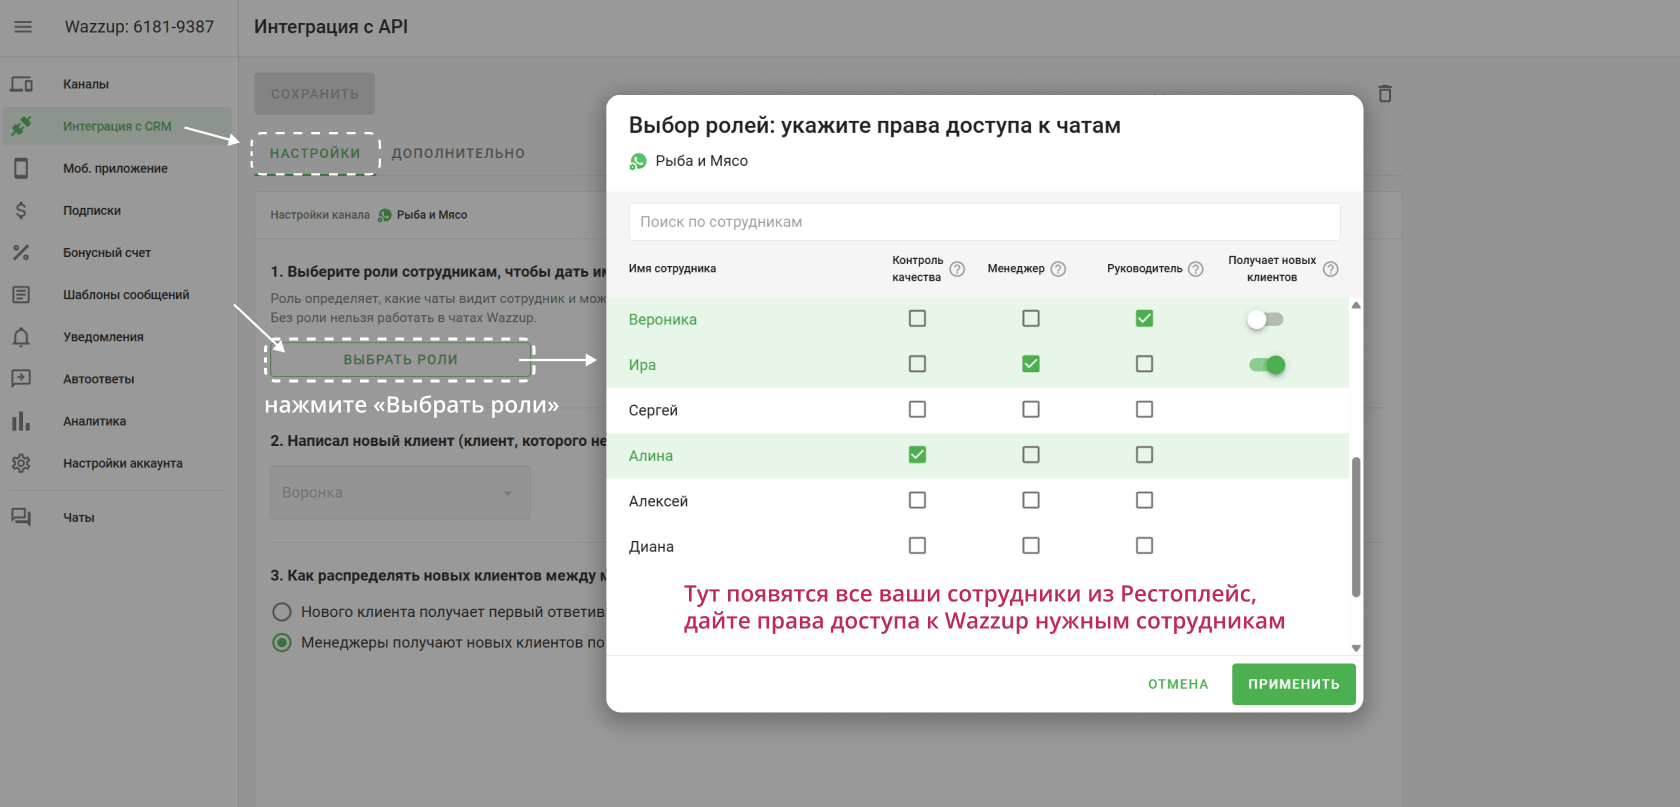Click the Подписки dollar icon
1680x807 pixels.
[21, 210]
